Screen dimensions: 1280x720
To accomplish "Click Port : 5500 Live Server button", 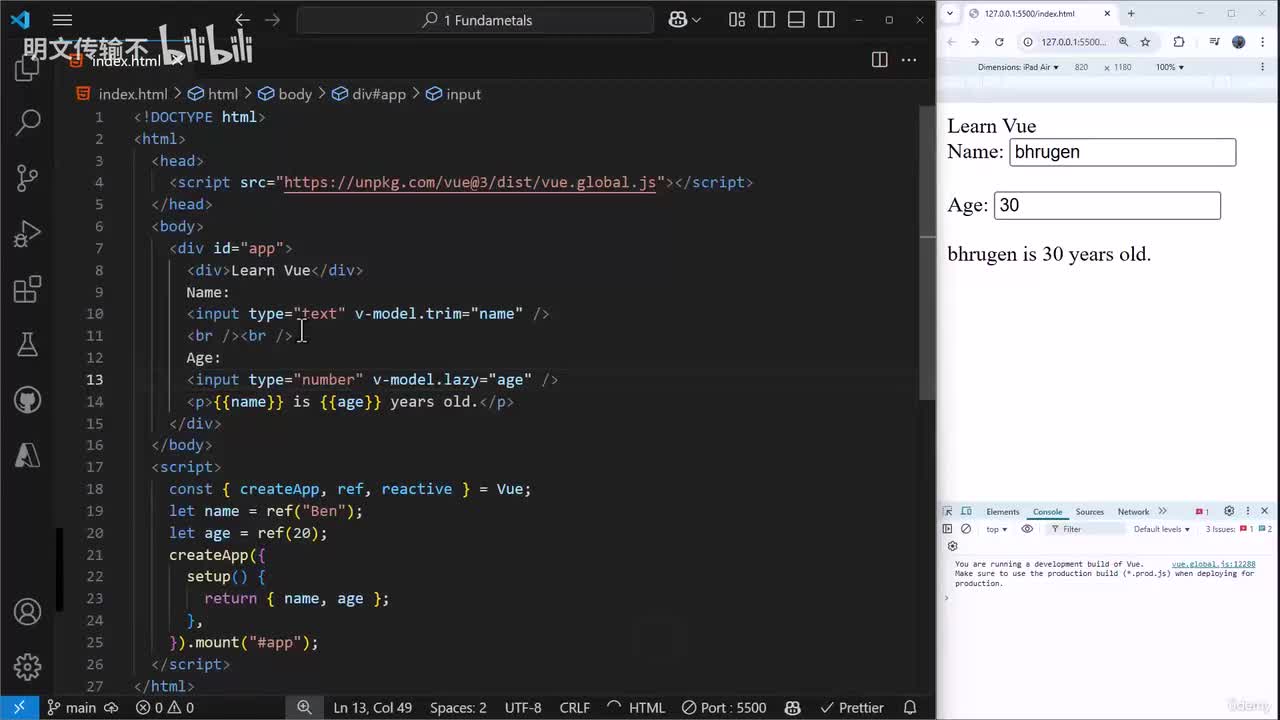I will pos(724,707).
